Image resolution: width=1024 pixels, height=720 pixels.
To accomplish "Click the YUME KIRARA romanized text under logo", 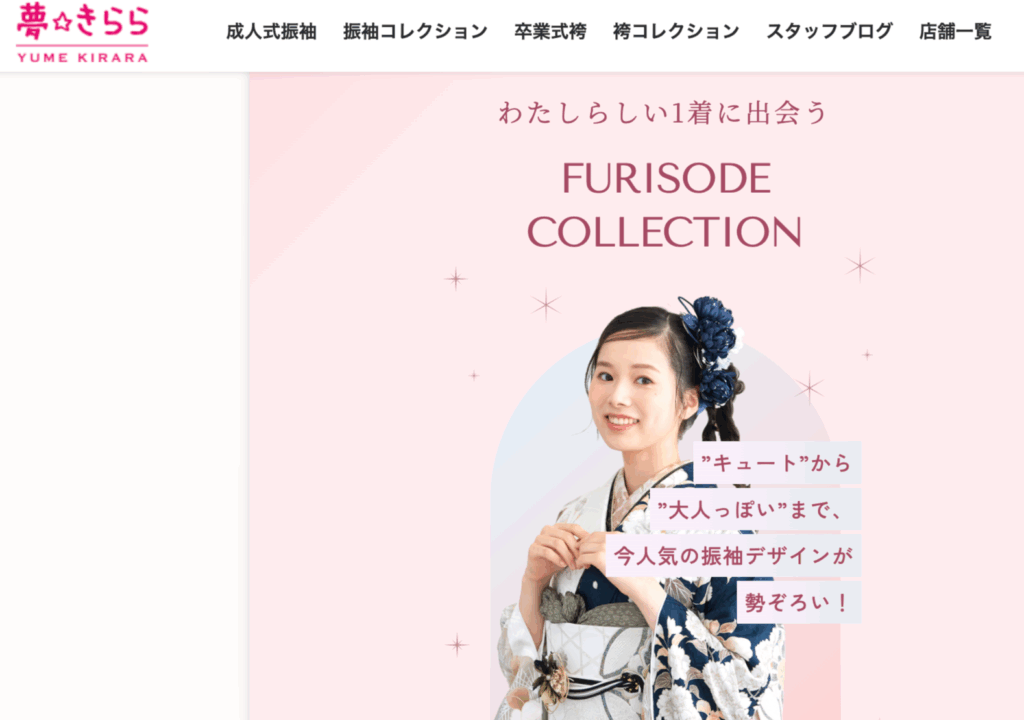I will point(82,57).
